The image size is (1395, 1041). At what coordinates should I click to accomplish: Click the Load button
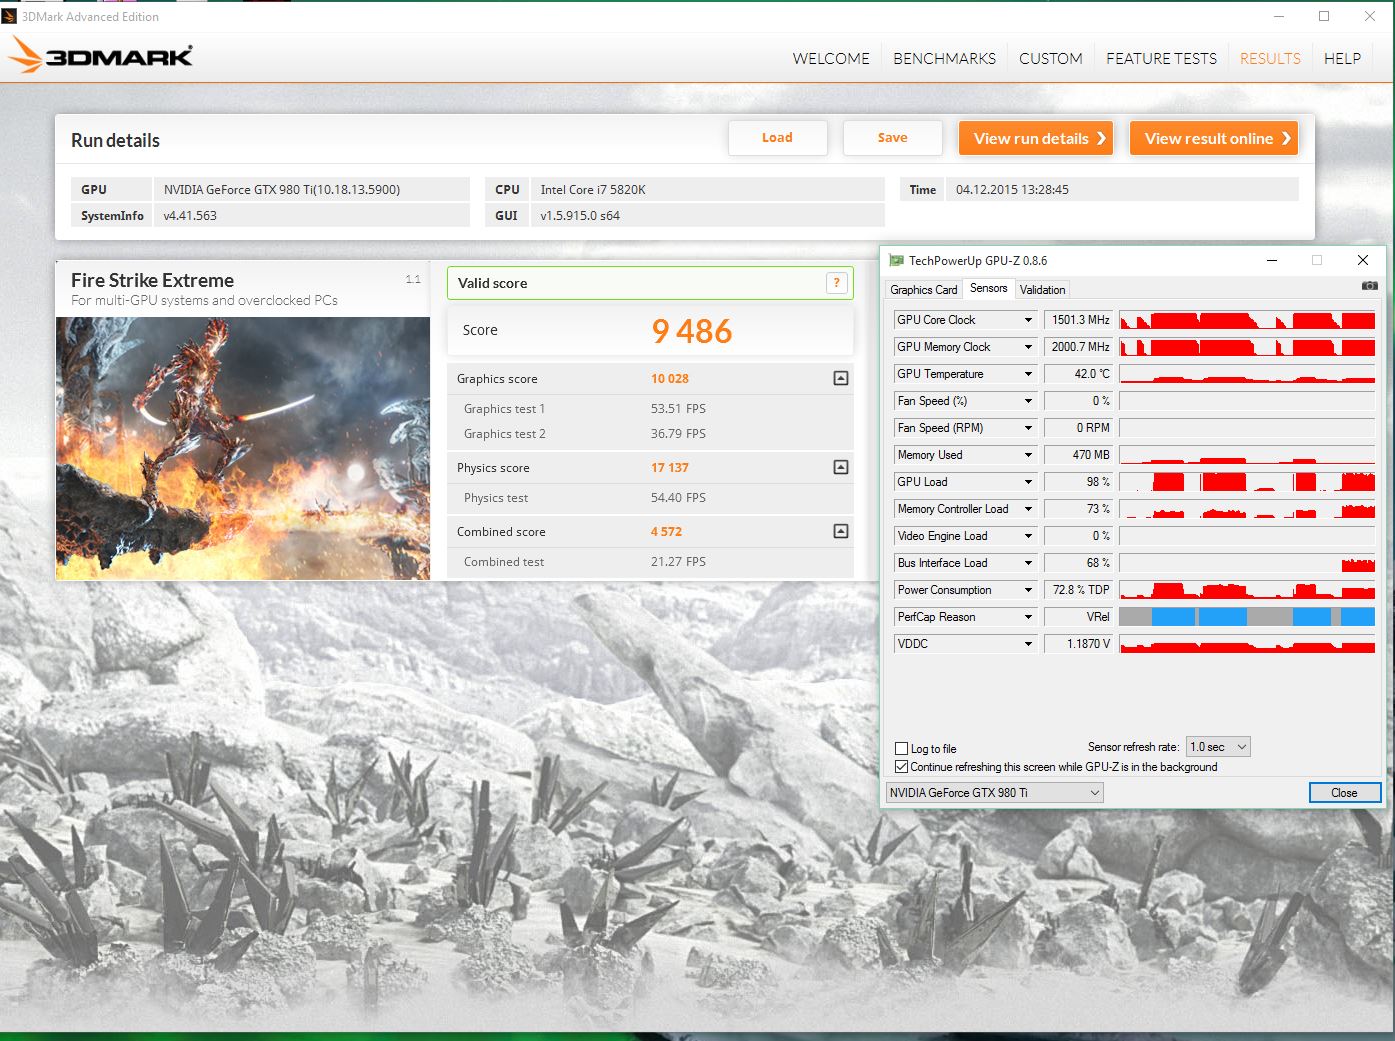pos(777,138)
